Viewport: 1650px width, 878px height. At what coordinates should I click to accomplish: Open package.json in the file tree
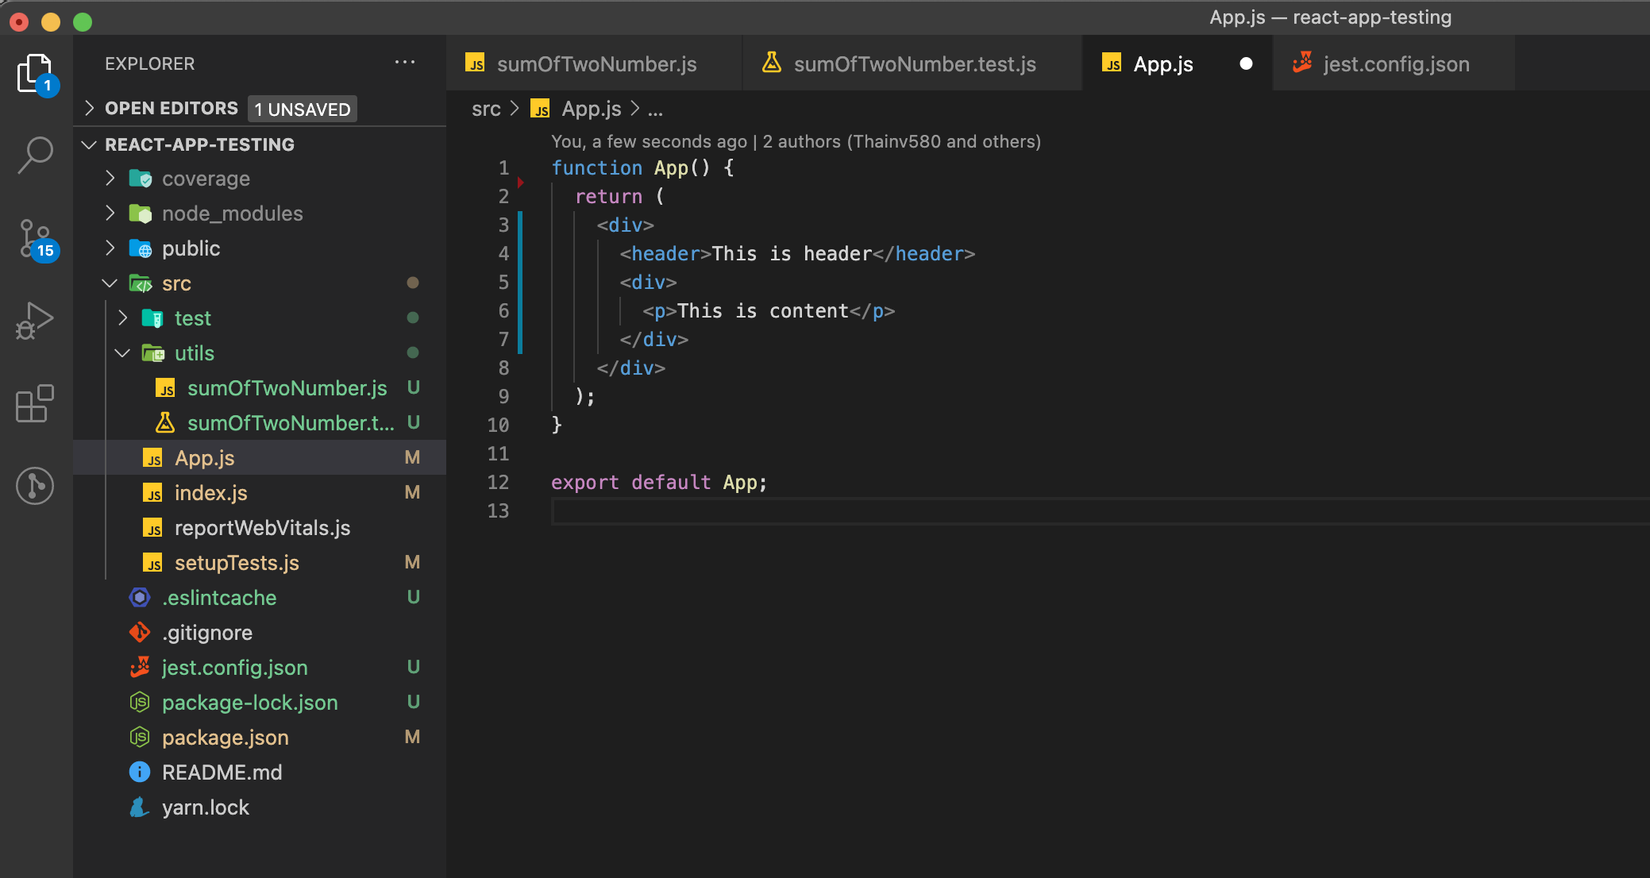pyautogui.click(x=225, y=738)
